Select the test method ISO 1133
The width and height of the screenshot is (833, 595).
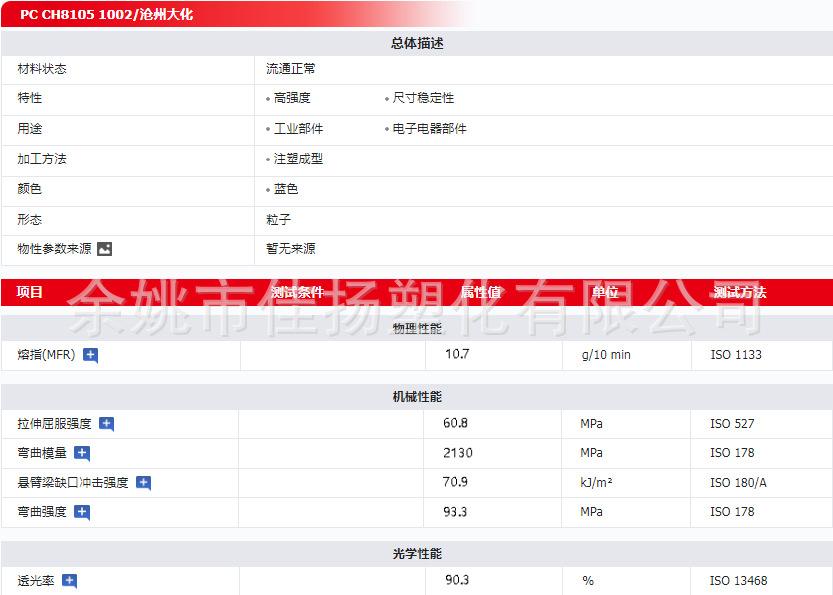[x=736, y=355]
